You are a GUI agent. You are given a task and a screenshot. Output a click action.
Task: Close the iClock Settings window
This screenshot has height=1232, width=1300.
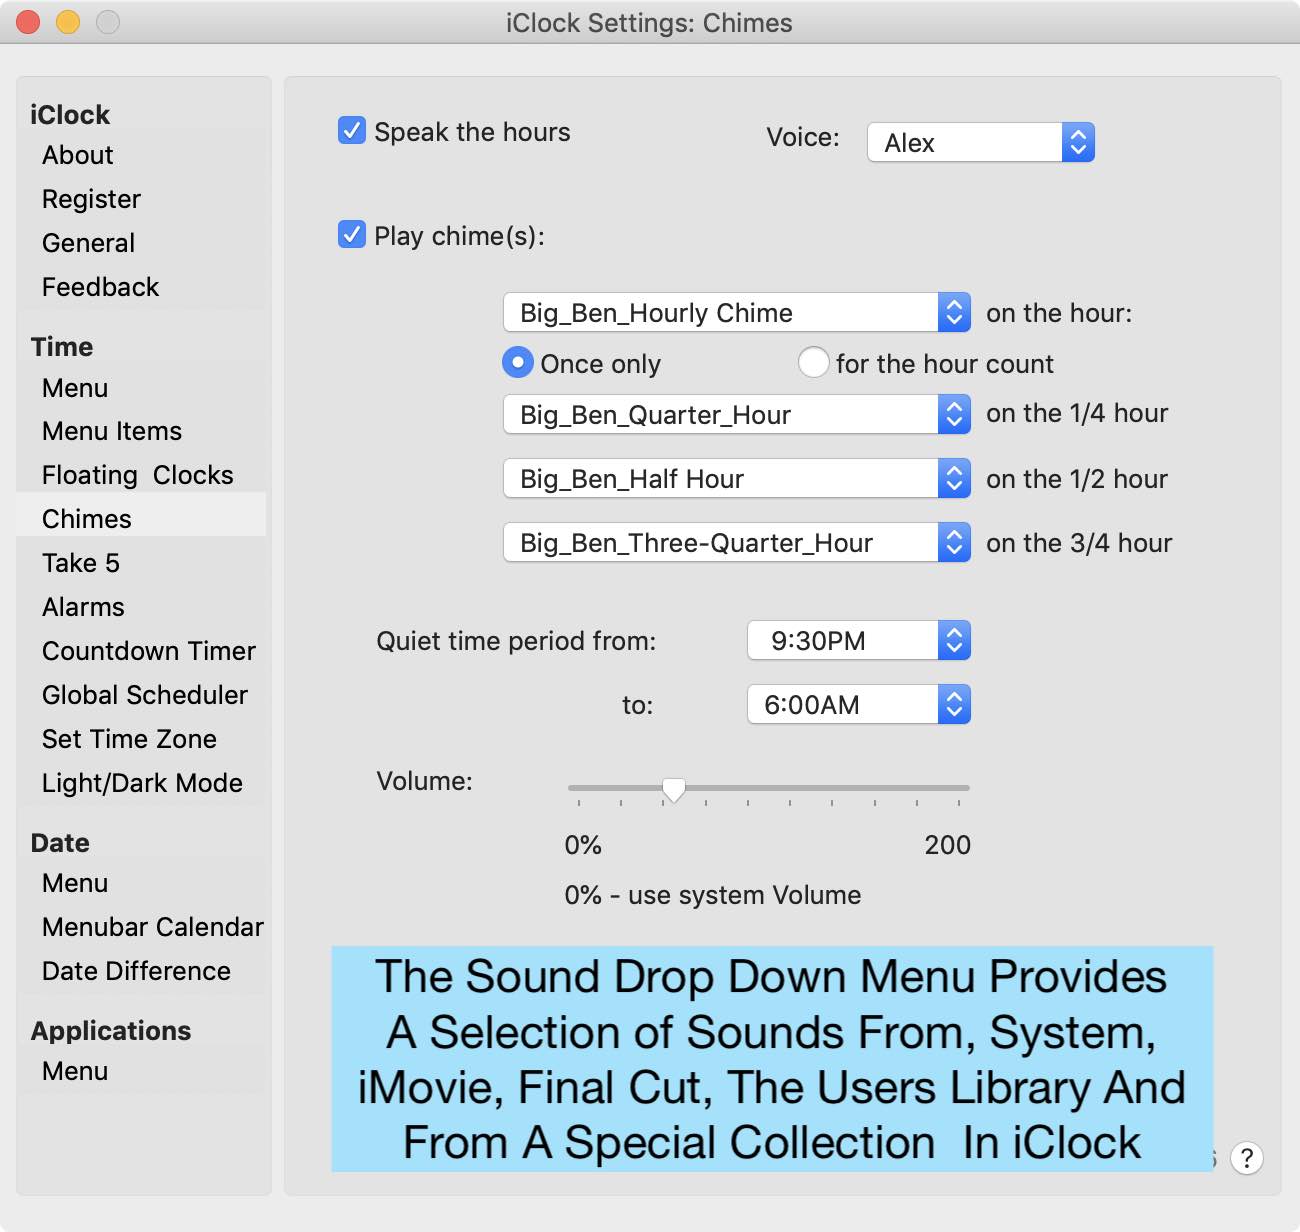click(27, 22)
